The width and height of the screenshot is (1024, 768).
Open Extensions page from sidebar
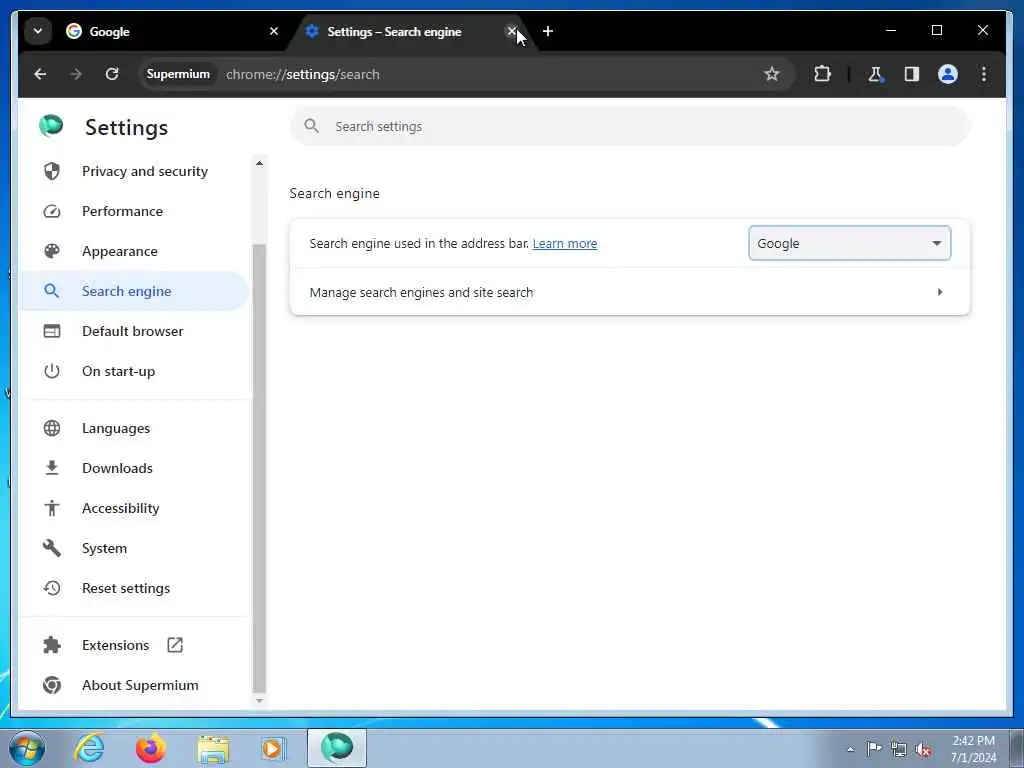(x=134, y=645)
